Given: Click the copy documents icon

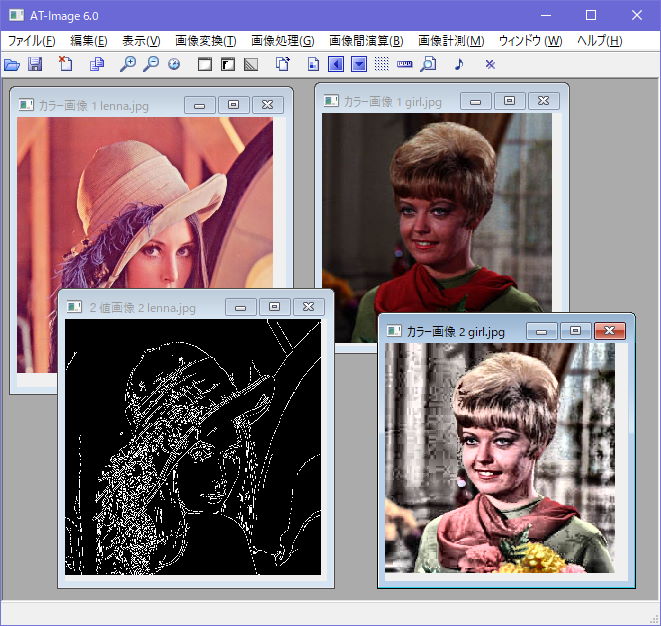Looking at the screenshot, I should pos(97,64).
